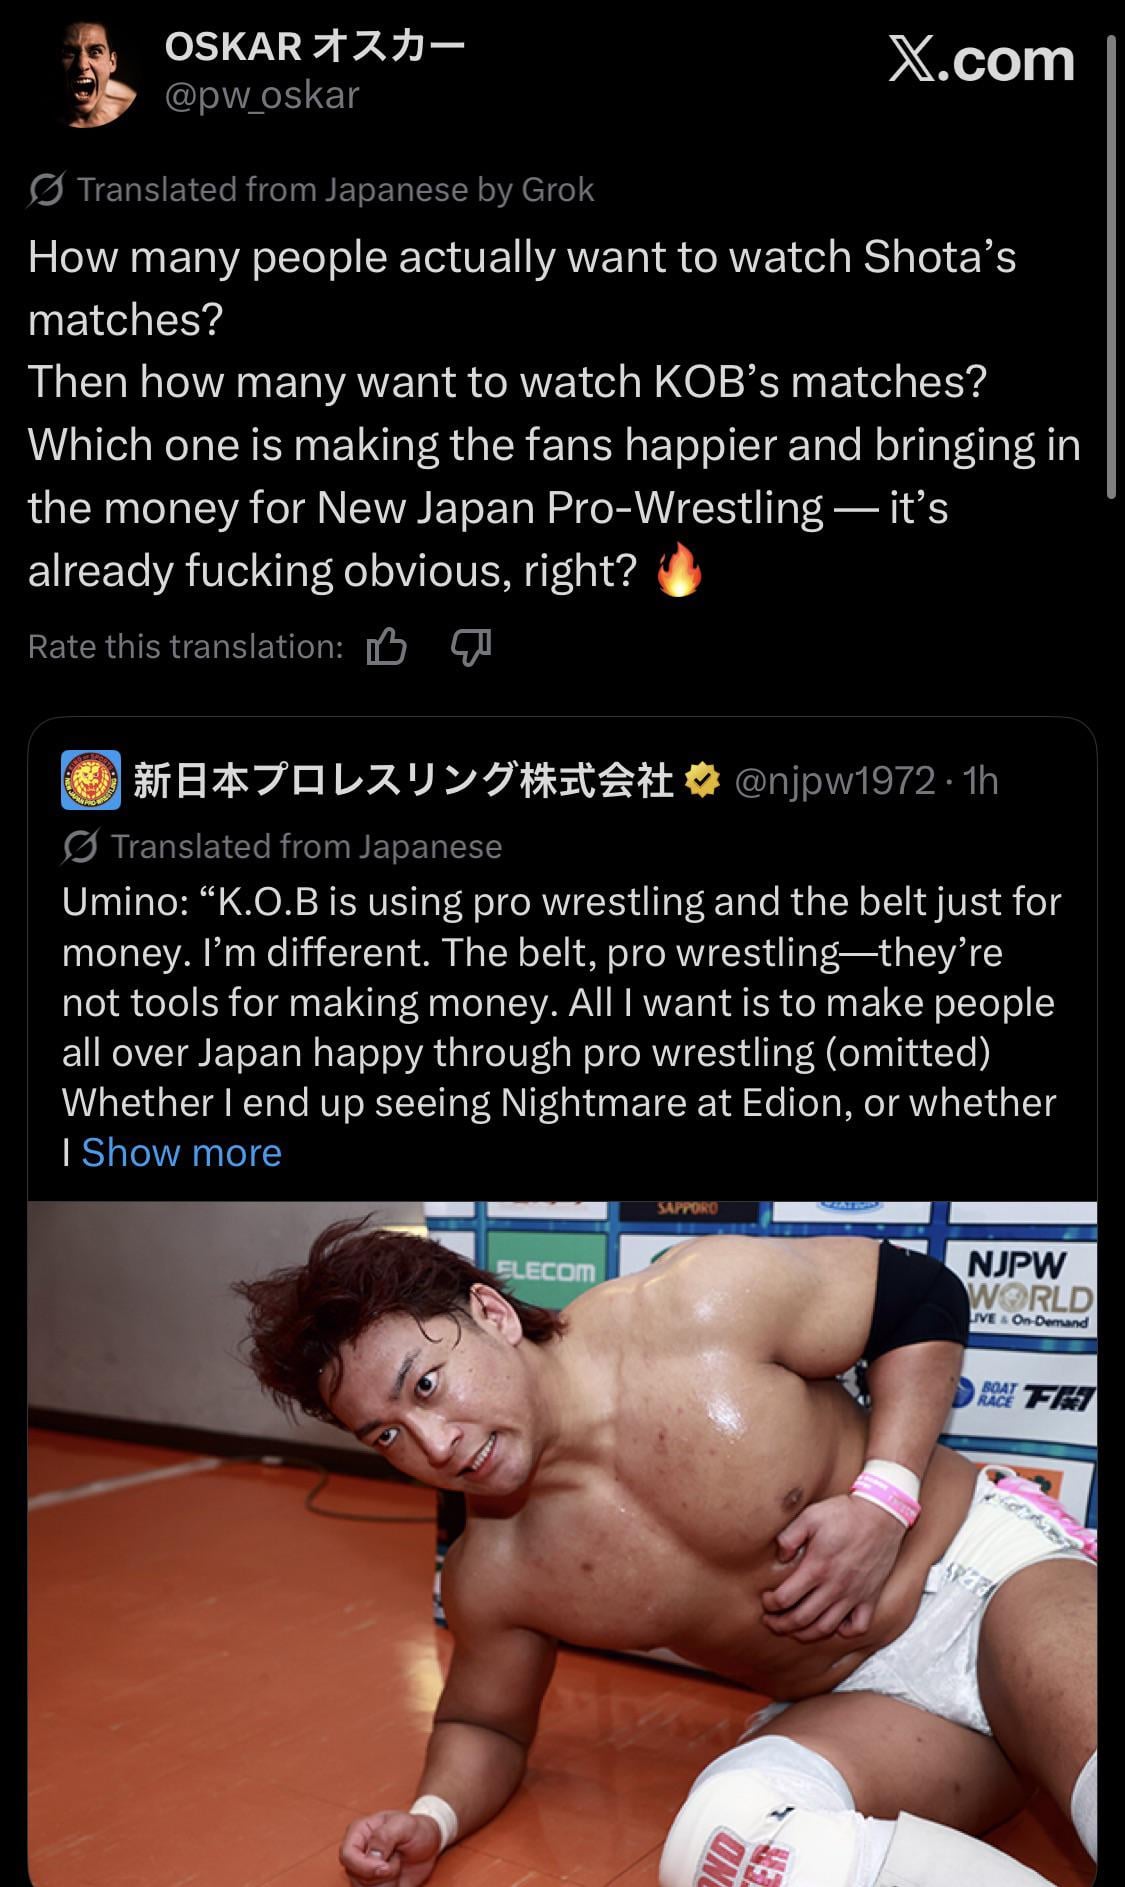Tap the OSKAR profile avatar
Viewport: 1125px width, 1887px height.
[x=96, y=72]
